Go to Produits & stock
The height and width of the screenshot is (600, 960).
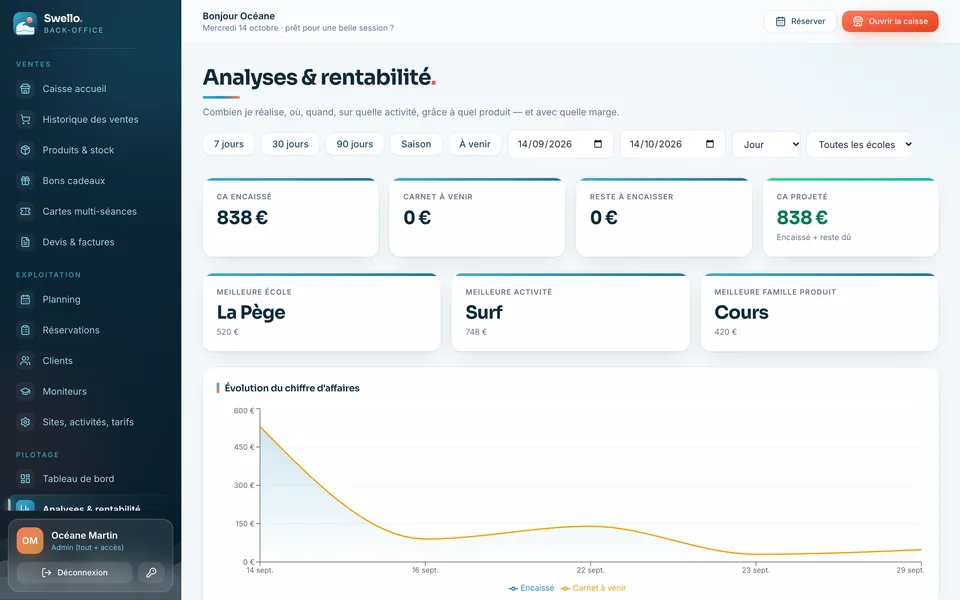click(x=91, y=150)
